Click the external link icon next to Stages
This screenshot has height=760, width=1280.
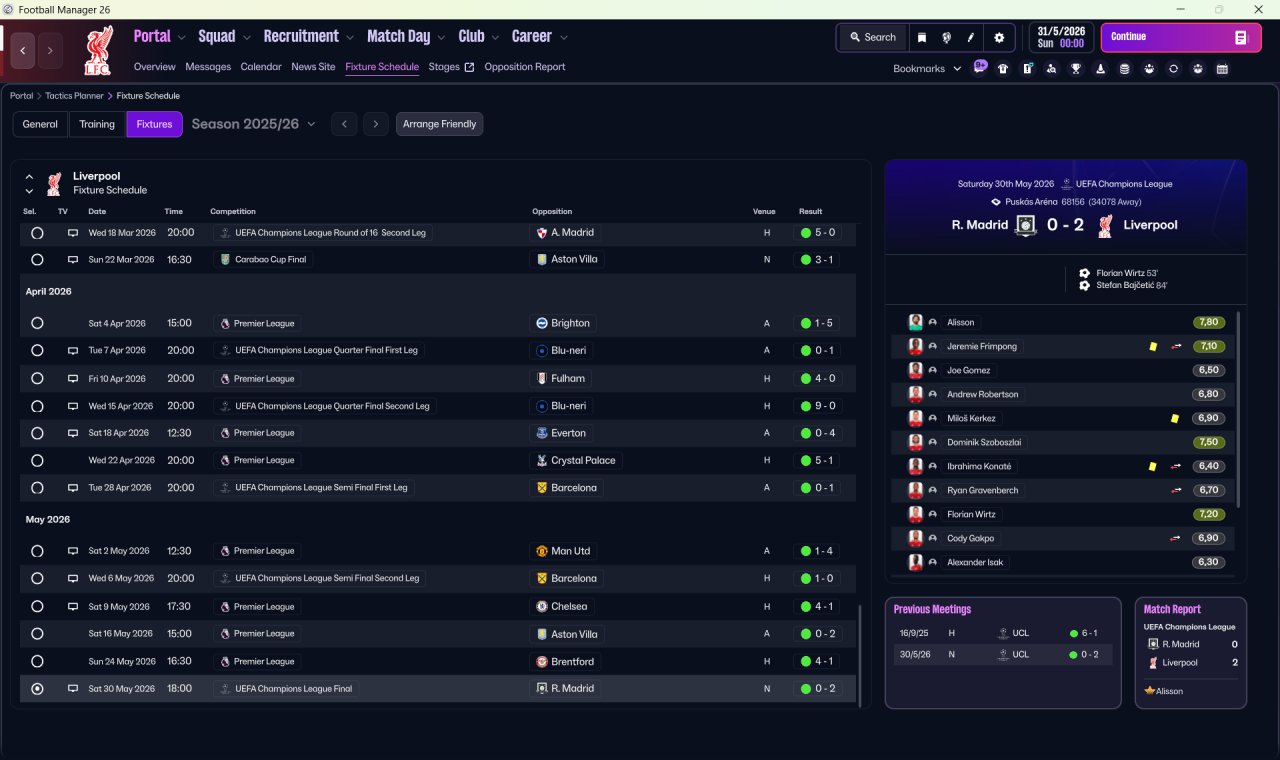pyautogui.click(x=469, y=67)
